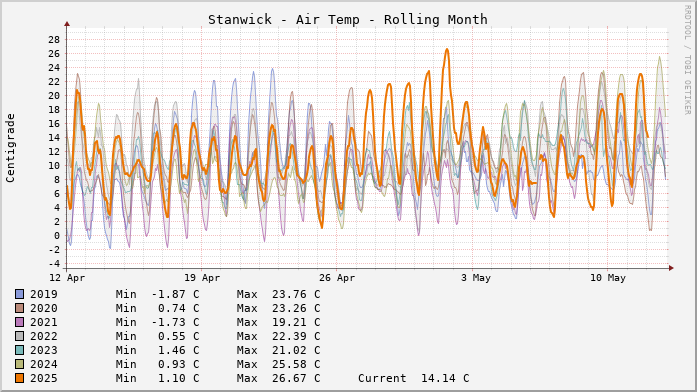Click the 2019 maximum value '23.76 C'
Screen dimensions: 697x392
click(x=296, y=294)
